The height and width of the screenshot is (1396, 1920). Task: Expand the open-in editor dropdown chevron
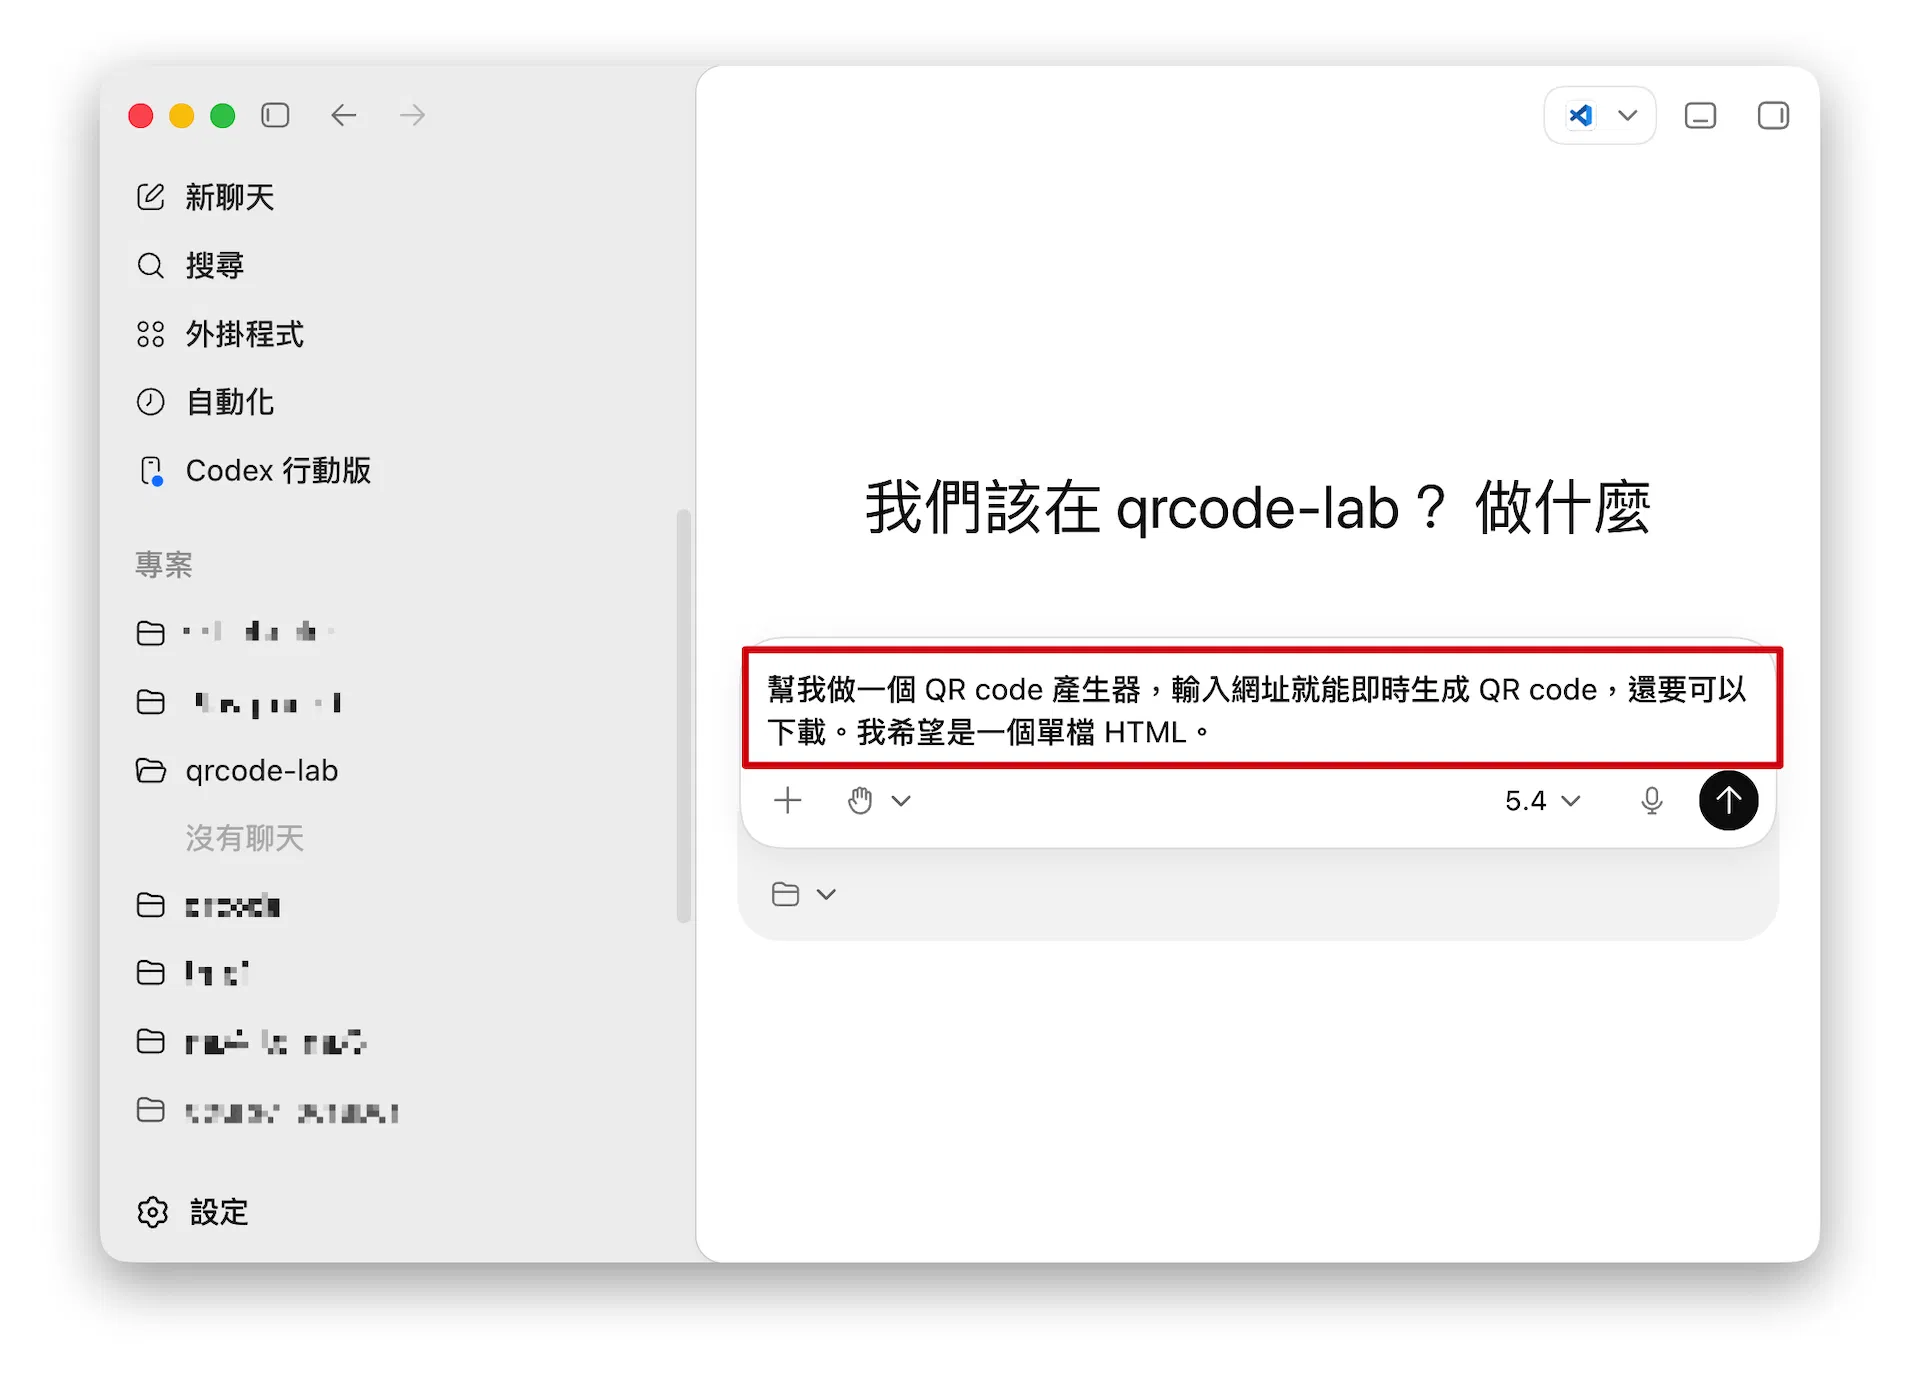click(x=1628, y=116)
